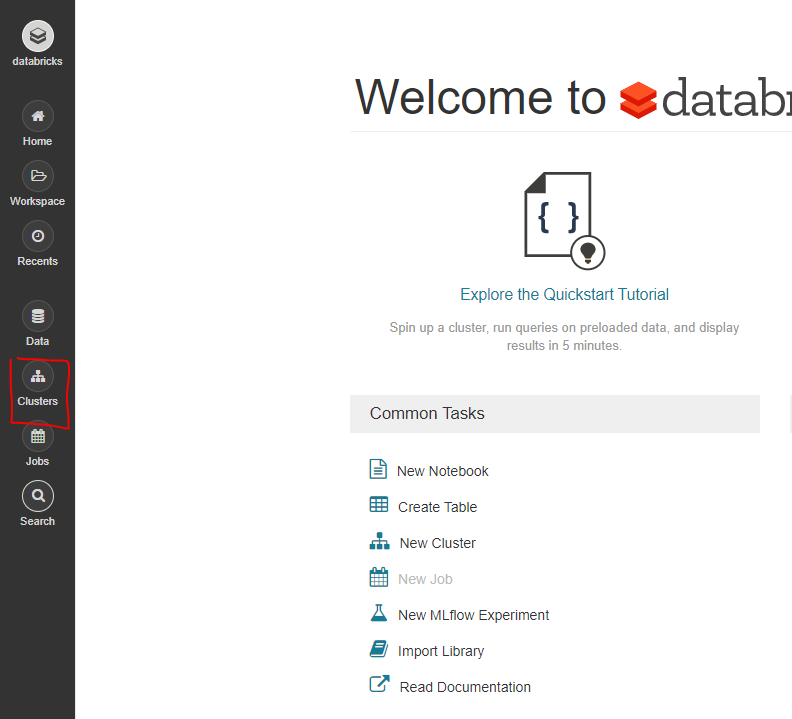Select New Notebook under Common Tasks
792x719 pixels.
coord(442,471)
